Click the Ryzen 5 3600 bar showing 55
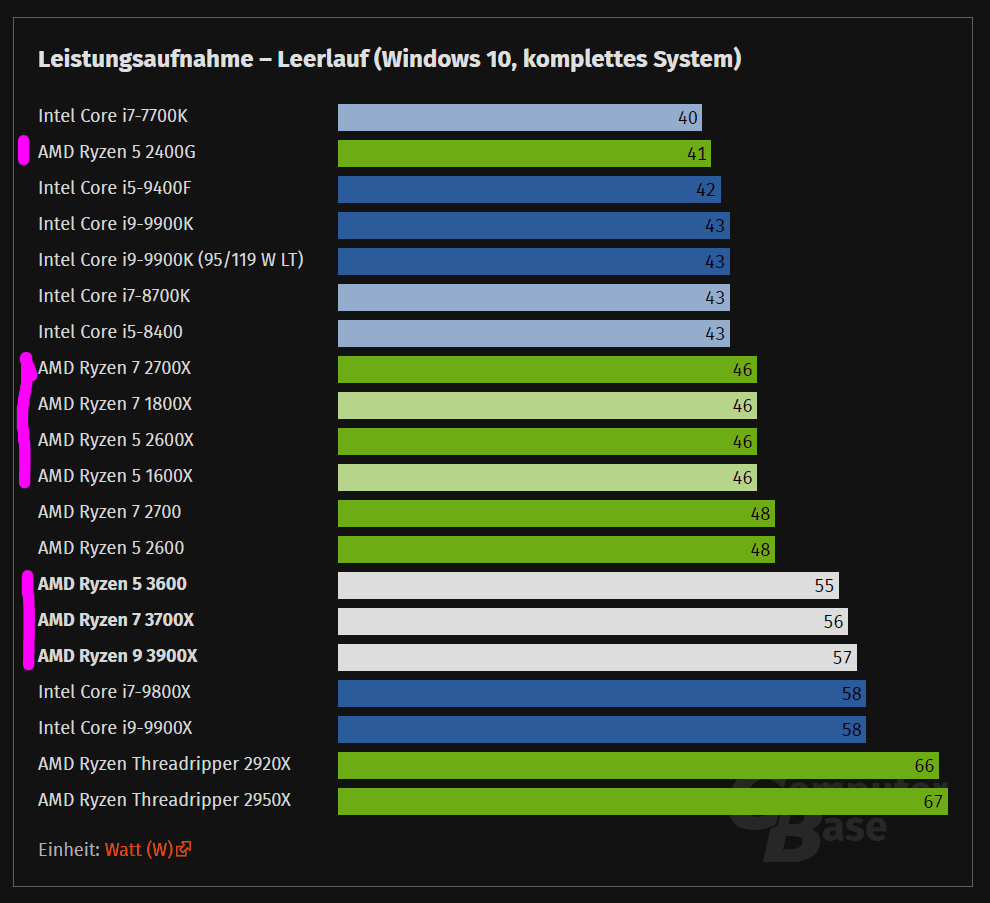 [588, 585]
